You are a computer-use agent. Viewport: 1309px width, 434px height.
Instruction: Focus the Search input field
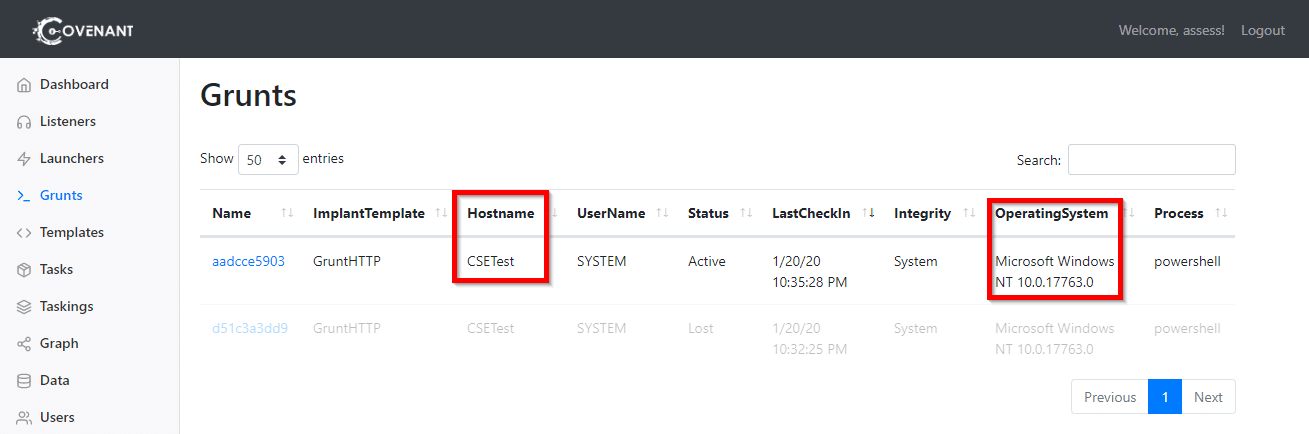(x=1151, y=160)
